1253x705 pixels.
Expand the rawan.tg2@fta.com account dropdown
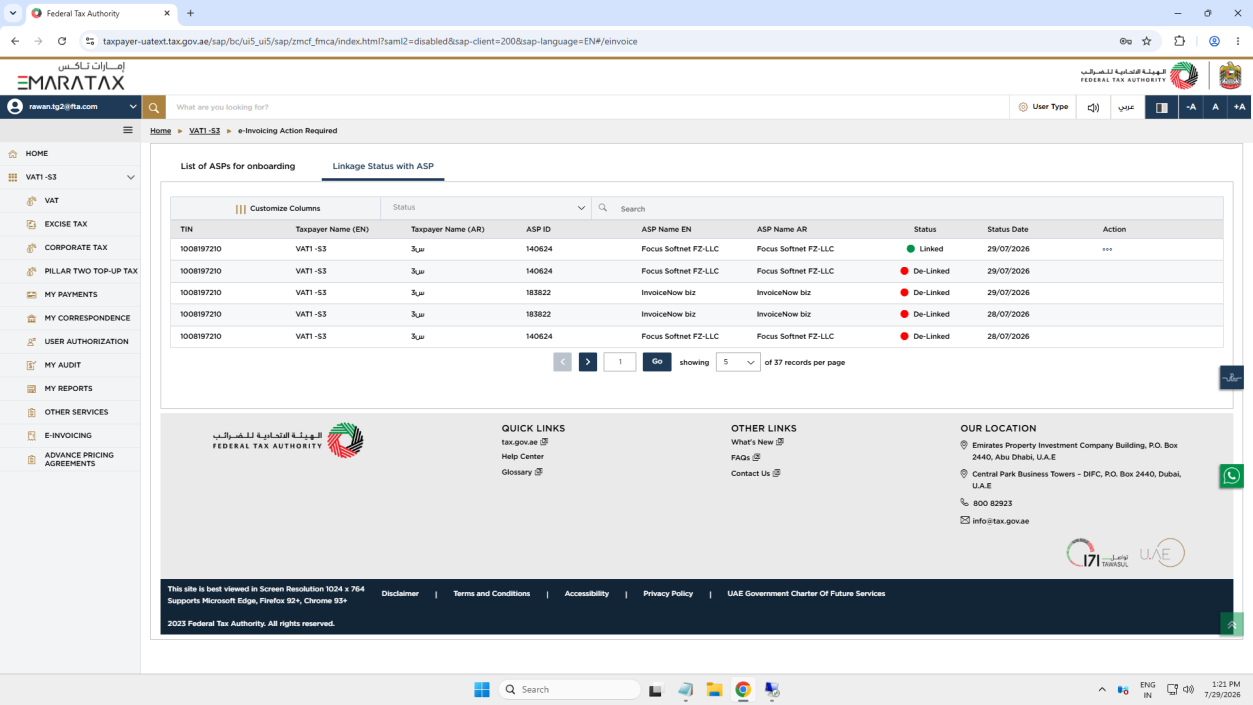(x=70, y=107)
